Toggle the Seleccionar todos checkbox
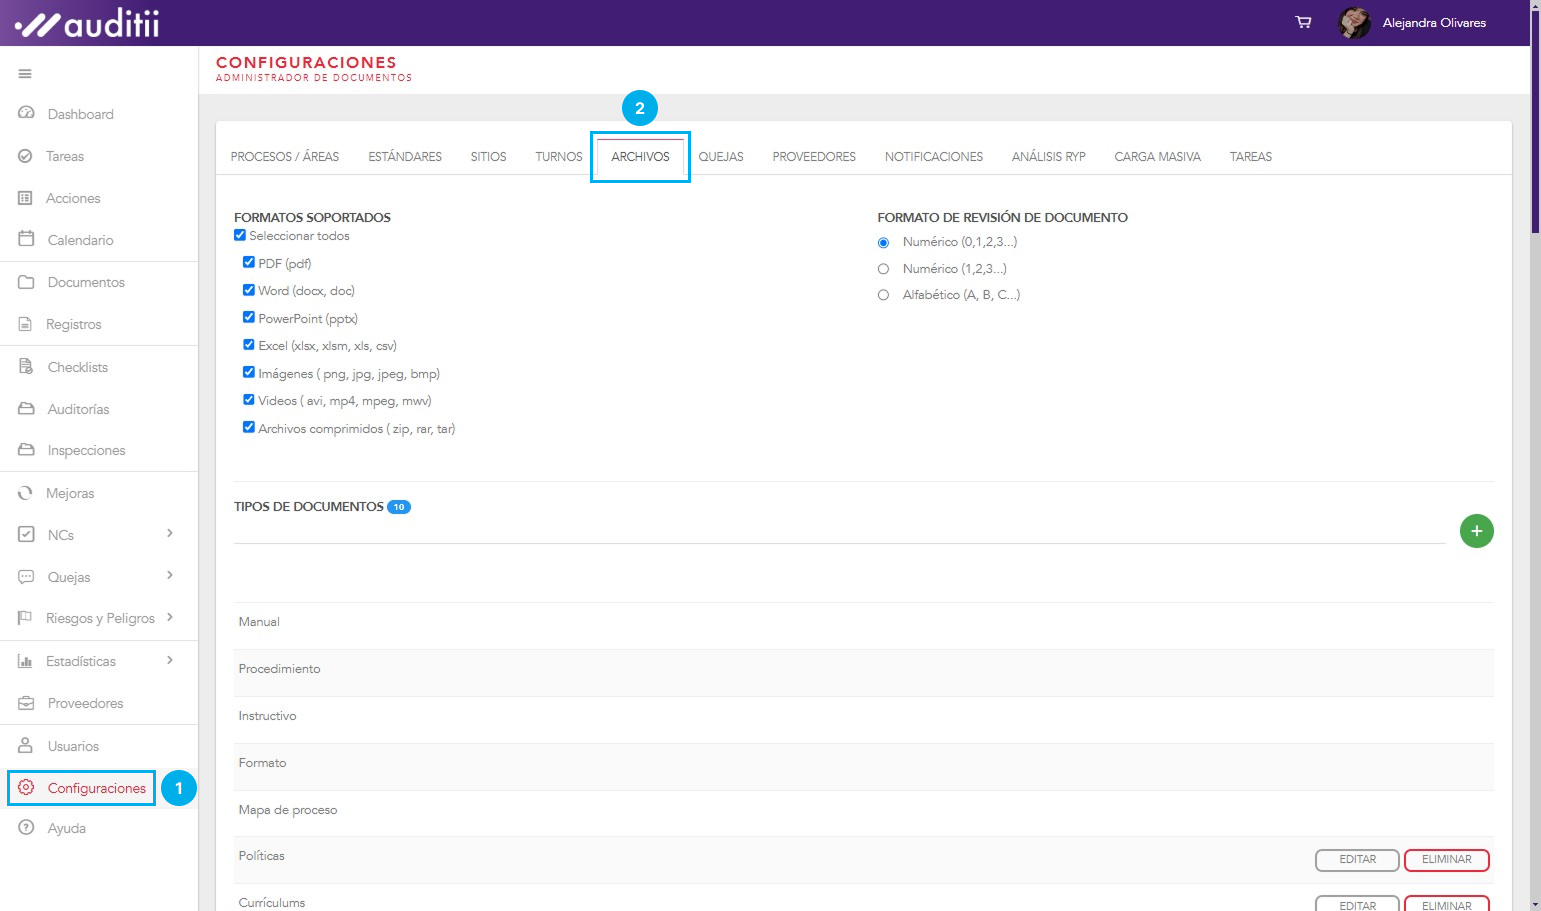The width and height of the screenshot is (1541, 911). (x=240, y=235)
